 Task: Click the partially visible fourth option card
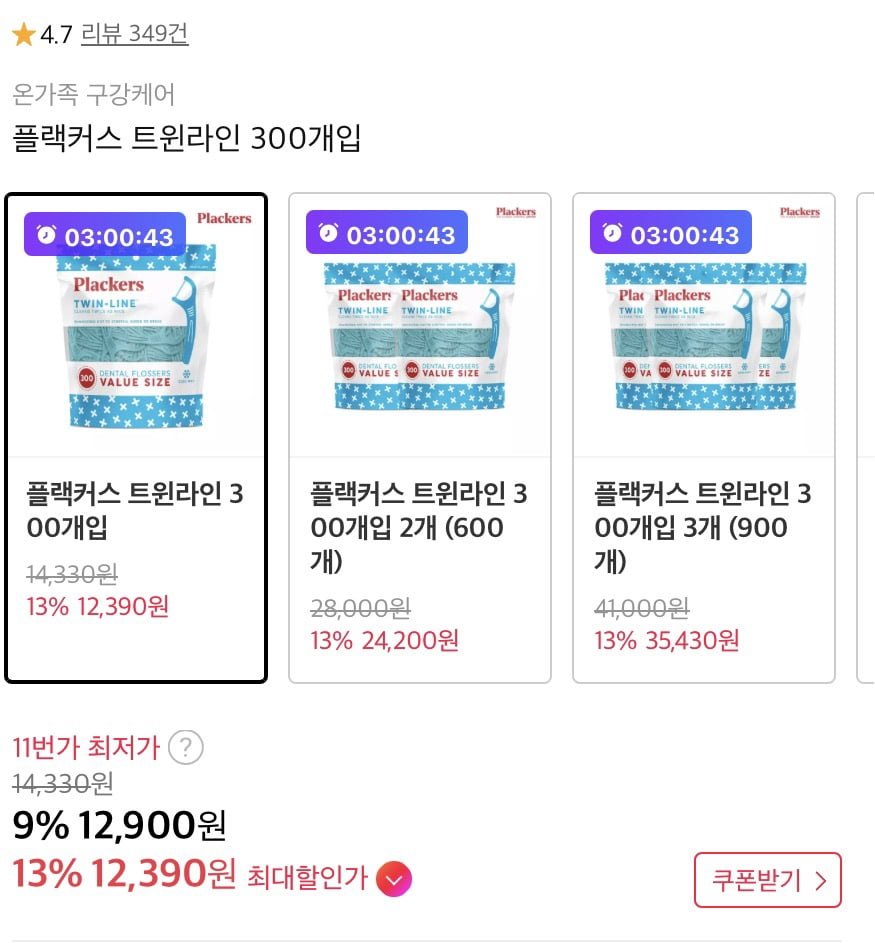866,438
